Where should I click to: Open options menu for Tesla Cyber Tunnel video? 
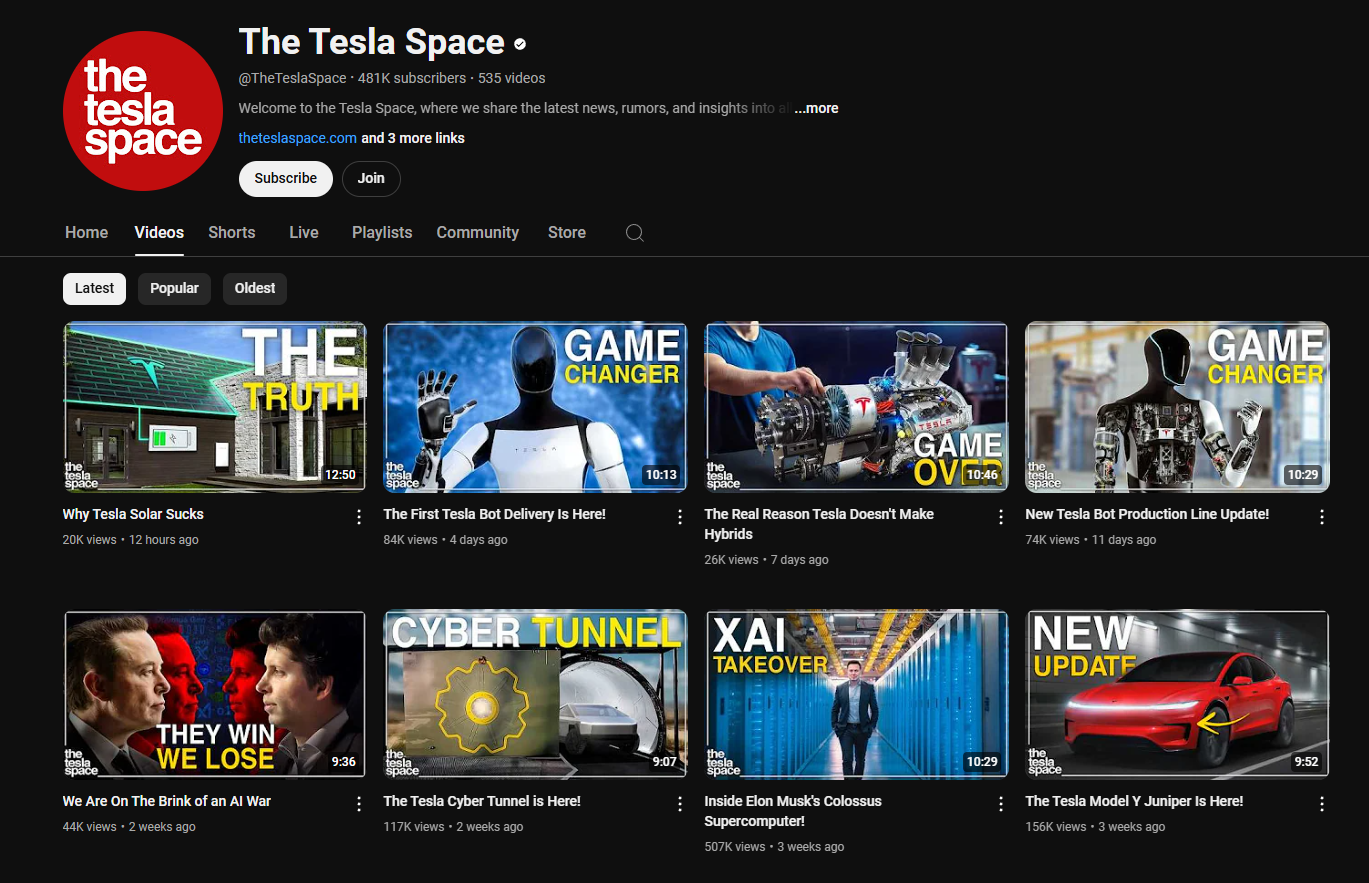click(x=680, y=804)
